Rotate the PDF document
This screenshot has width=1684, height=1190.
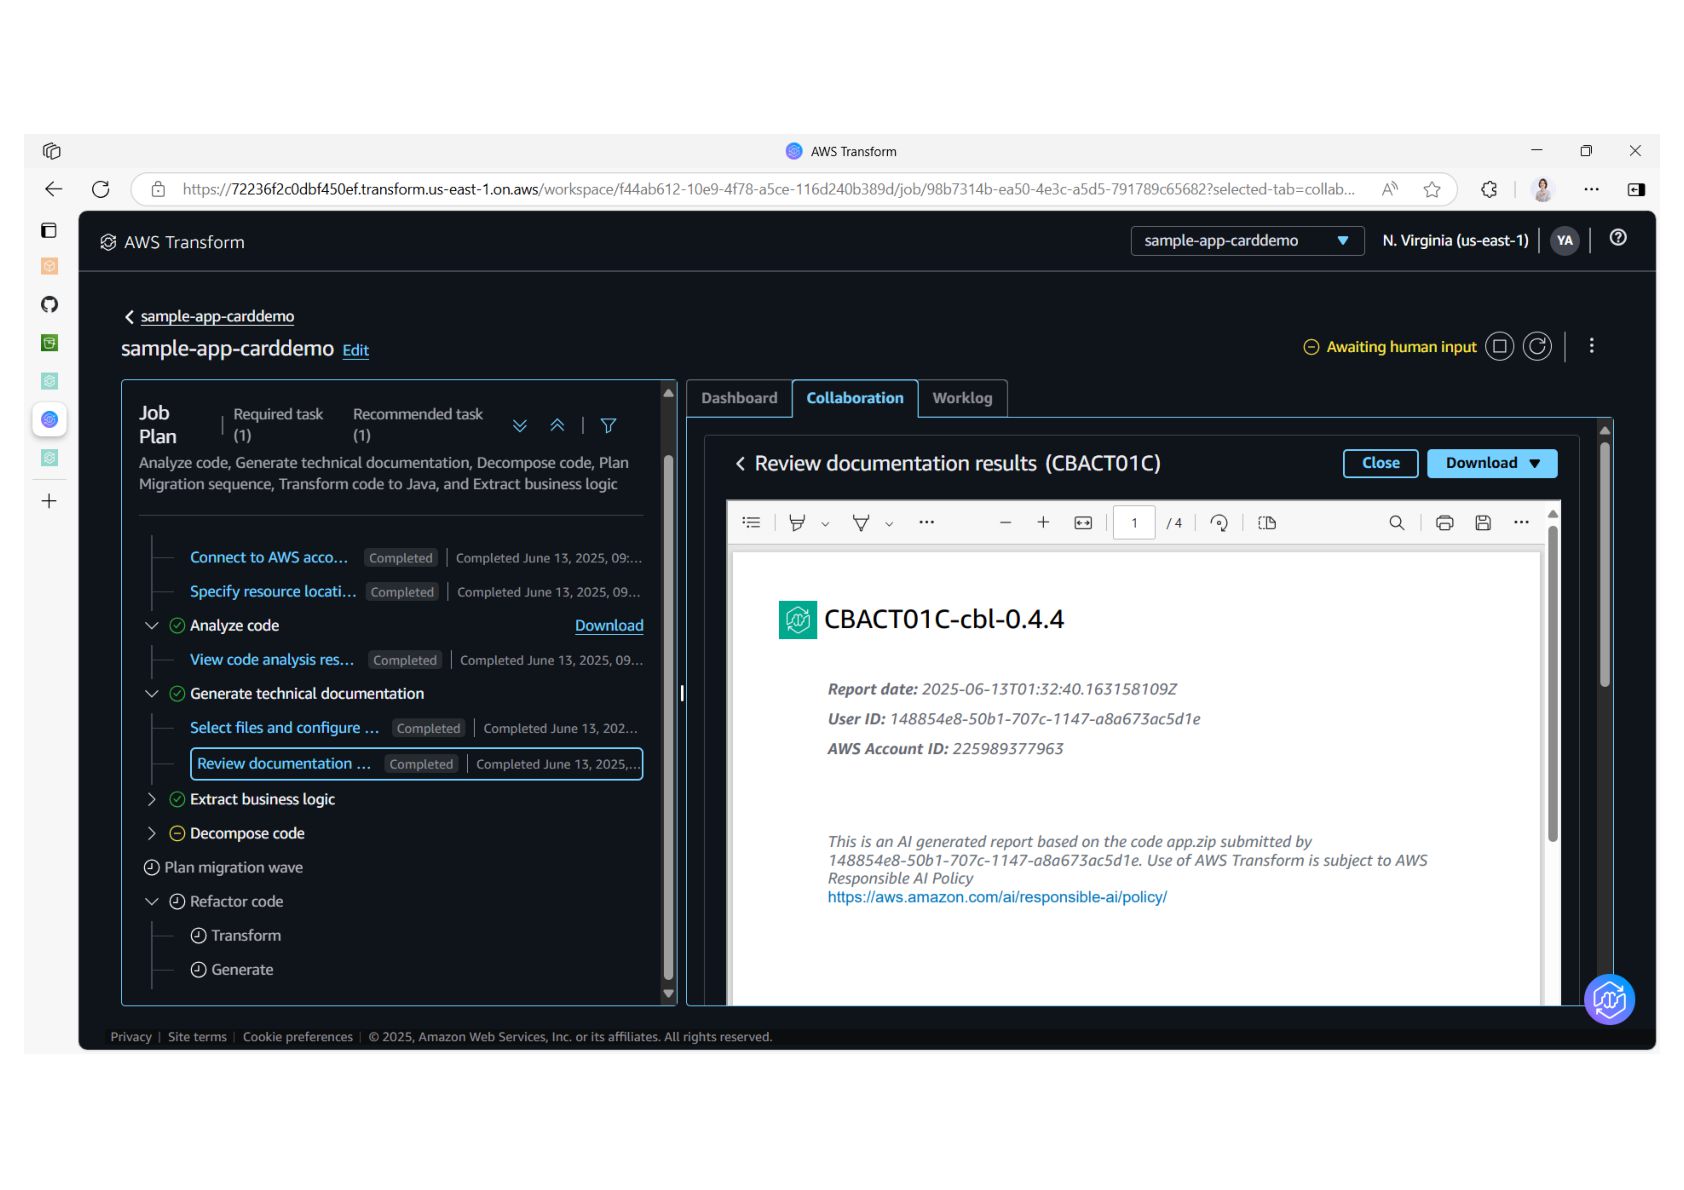coord(1219,523)
